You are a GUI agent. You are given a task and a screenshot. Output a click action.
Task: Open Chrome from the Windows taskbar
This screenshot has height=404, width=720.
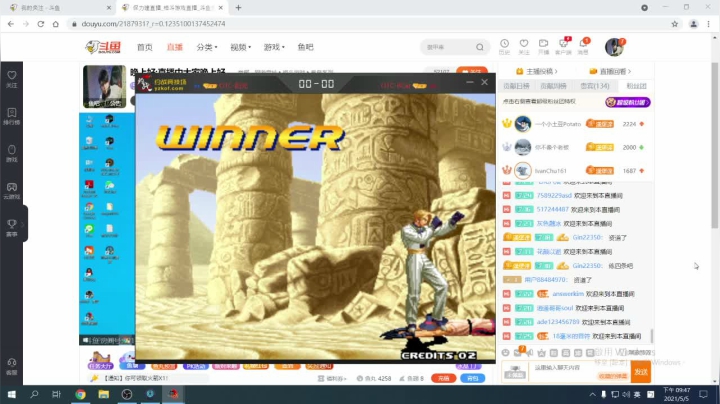coord(80,394)
